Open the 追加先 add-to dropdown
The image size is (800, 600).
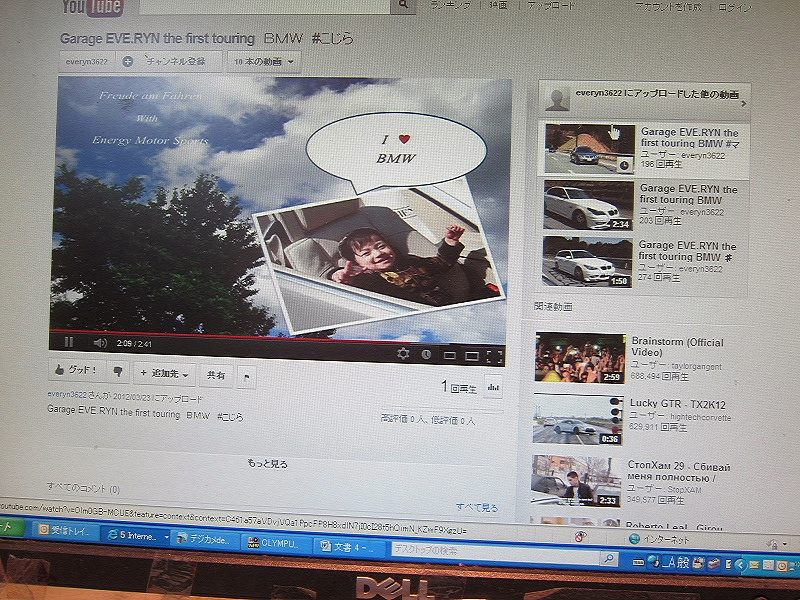(x=164, y=373)
